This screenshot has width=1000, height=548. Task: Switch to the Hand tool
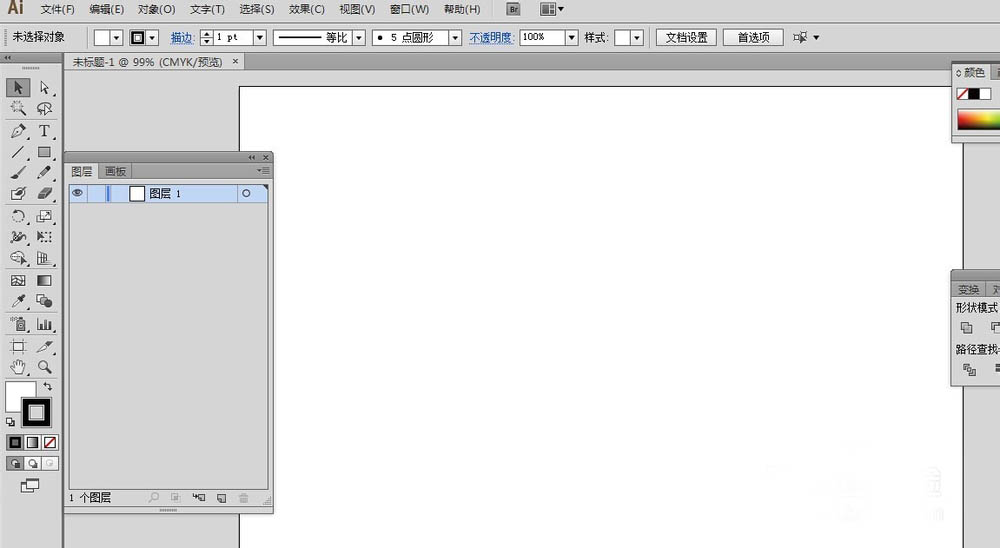pyautogui.click(x=18, y=367)
